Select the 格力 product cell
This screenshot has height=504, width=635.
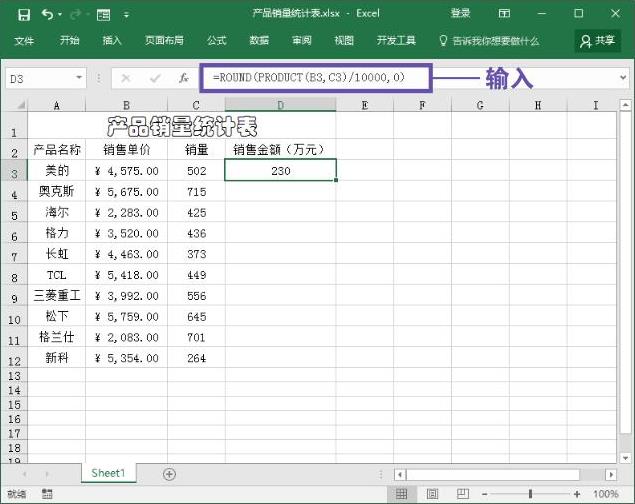[x=56, y=233]
